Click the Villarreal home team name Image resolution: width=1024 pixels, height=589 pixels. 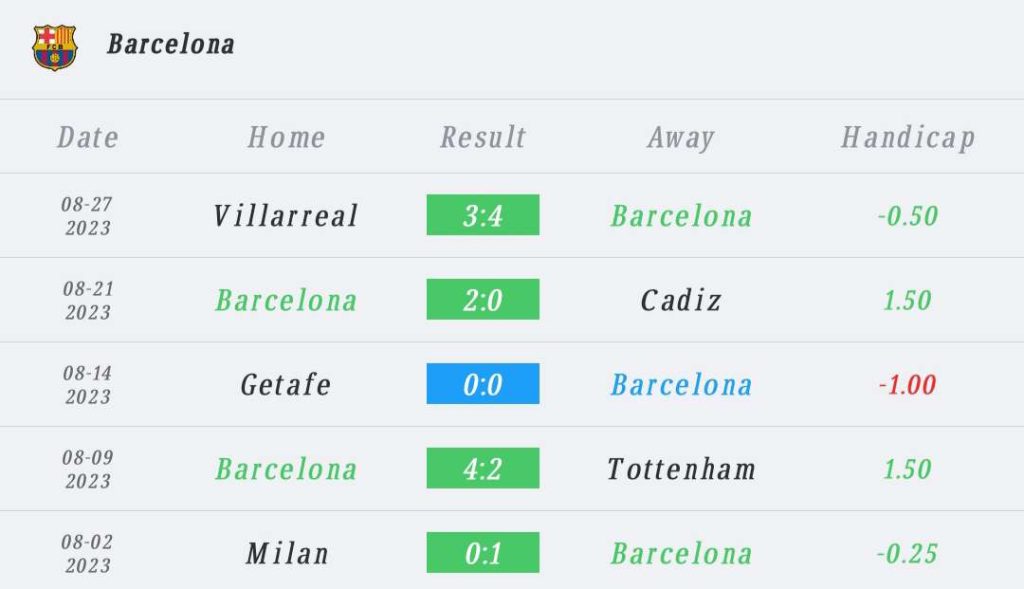(286, 216)
